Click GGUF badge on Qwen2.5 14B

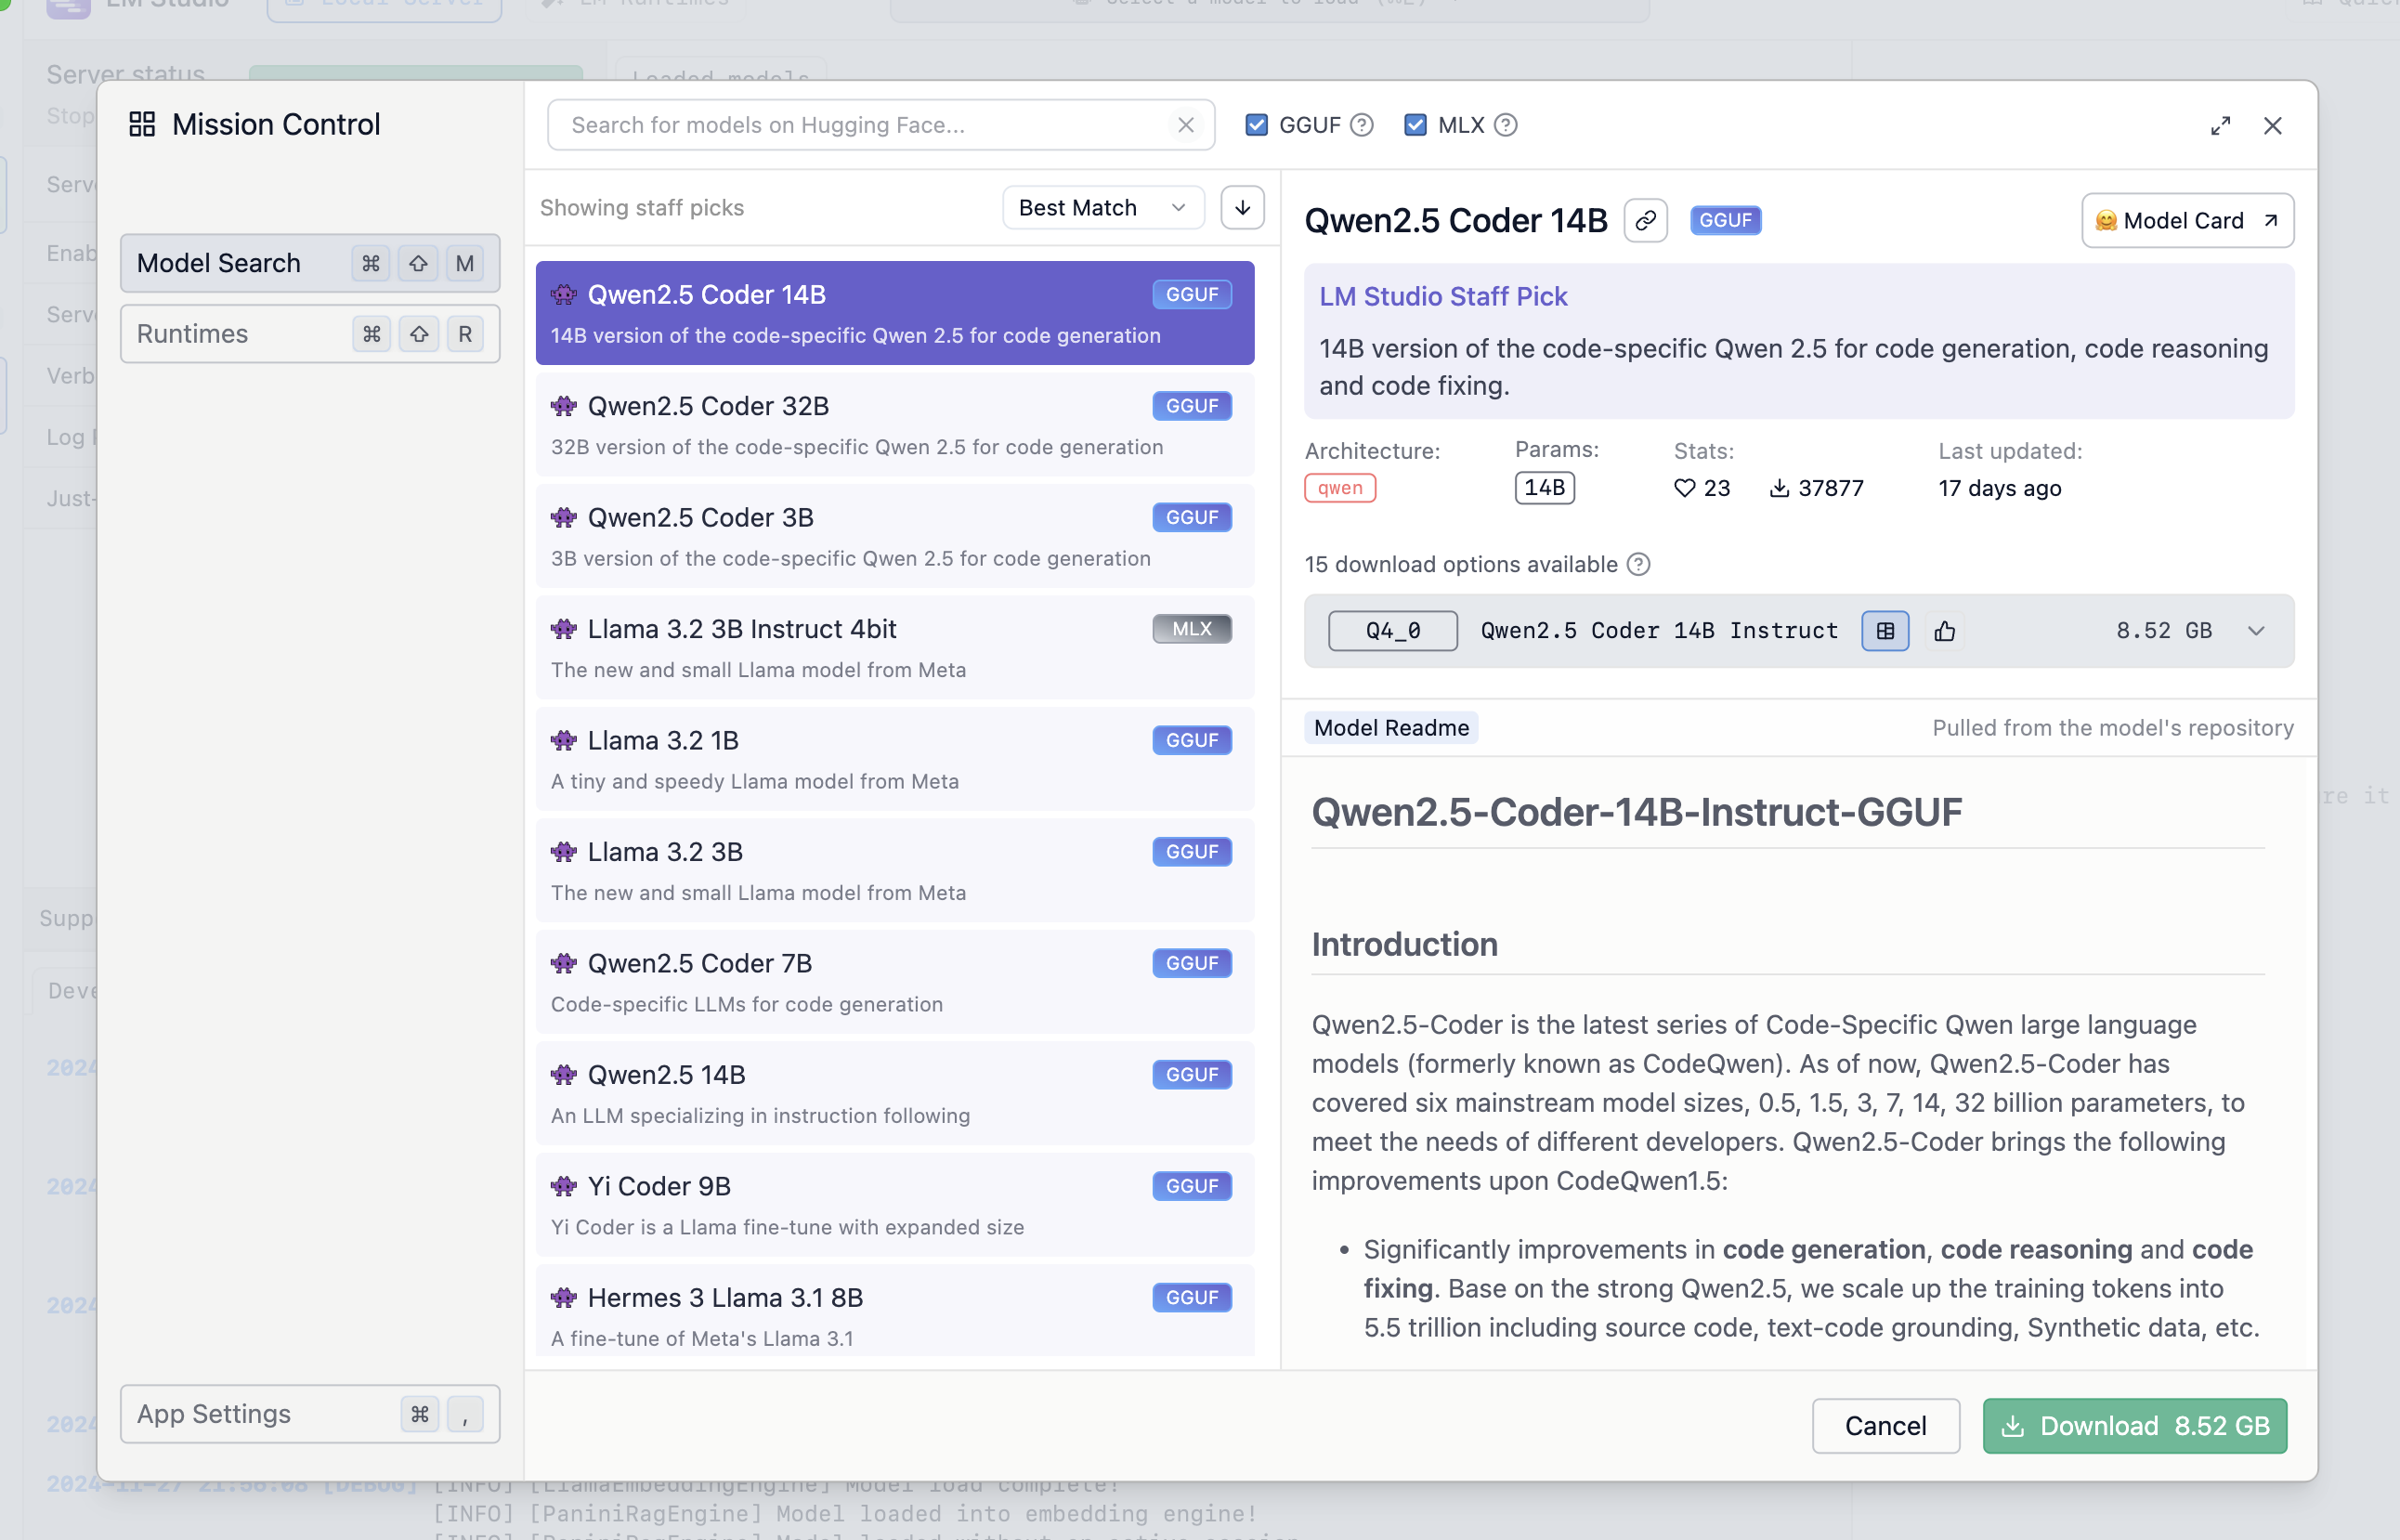tap(1192, 1074)
